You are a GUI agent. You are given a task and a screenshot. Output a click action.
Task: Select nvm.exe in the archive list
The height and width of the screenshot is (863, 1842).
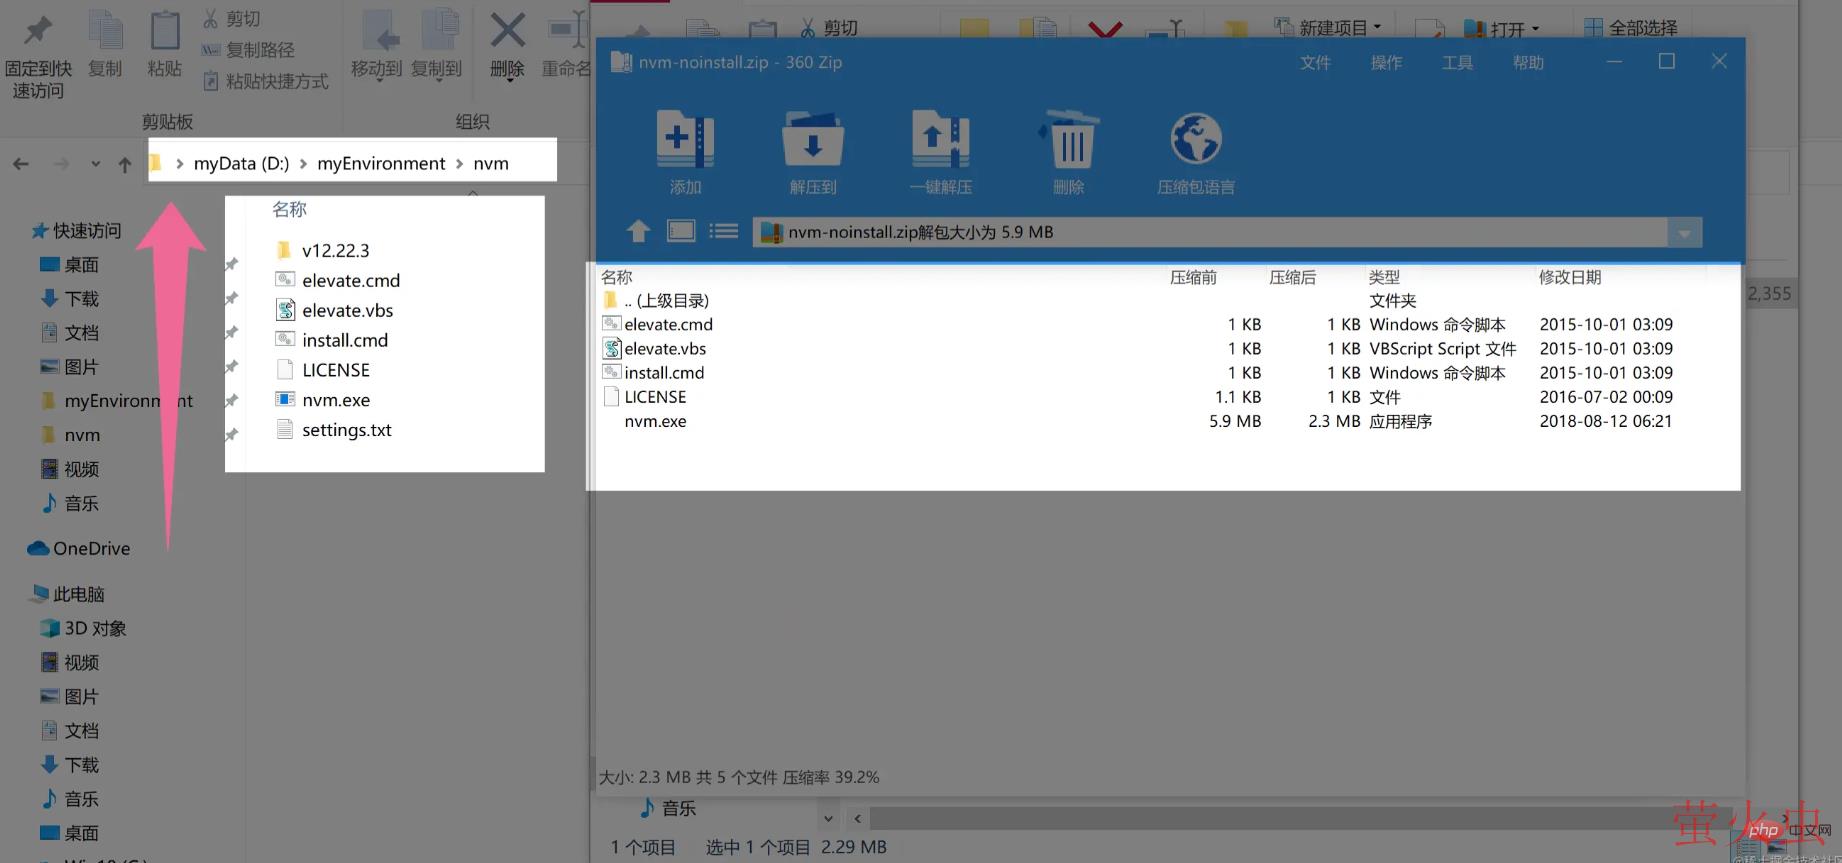(x=655, y=422)
